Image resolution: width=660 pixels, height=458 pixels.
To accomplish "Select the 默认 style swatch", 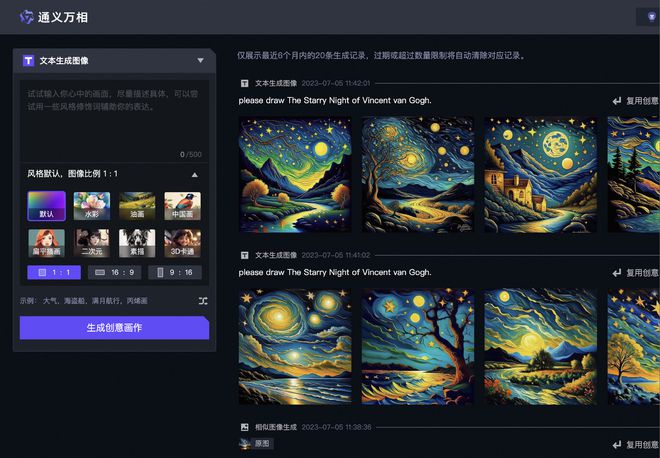I will click(x=47, y=206).
